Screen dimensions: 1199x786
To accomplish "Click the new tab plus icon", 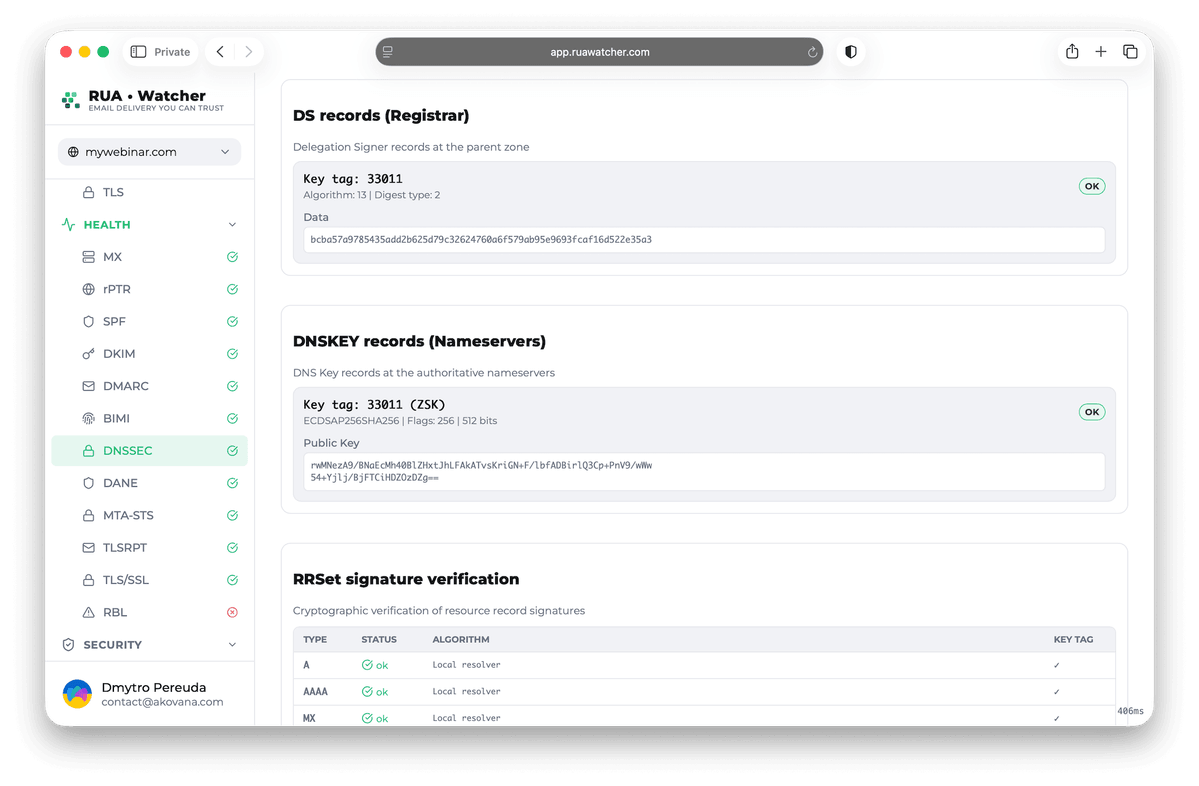I will [1100, 51].
